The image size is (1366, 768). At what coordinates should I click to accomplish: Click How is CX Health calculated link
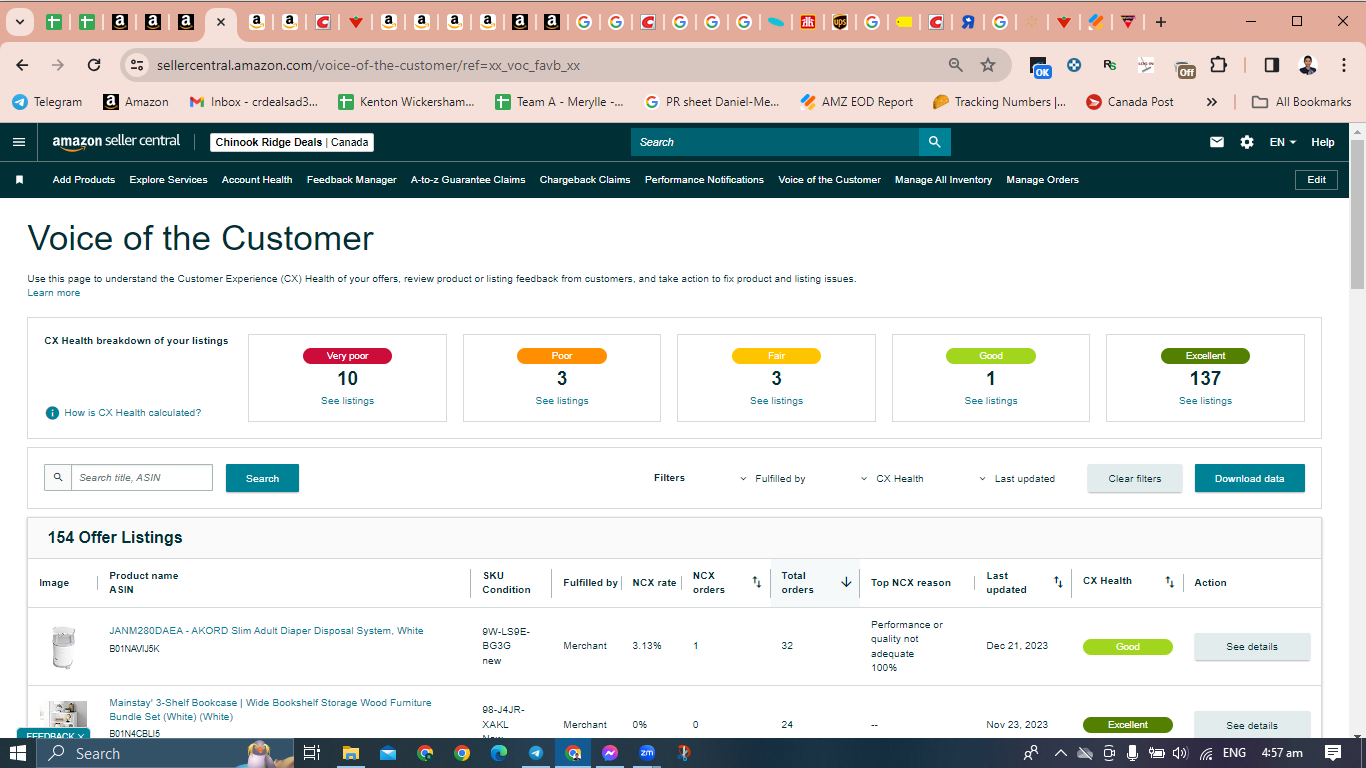coord(133,413)
